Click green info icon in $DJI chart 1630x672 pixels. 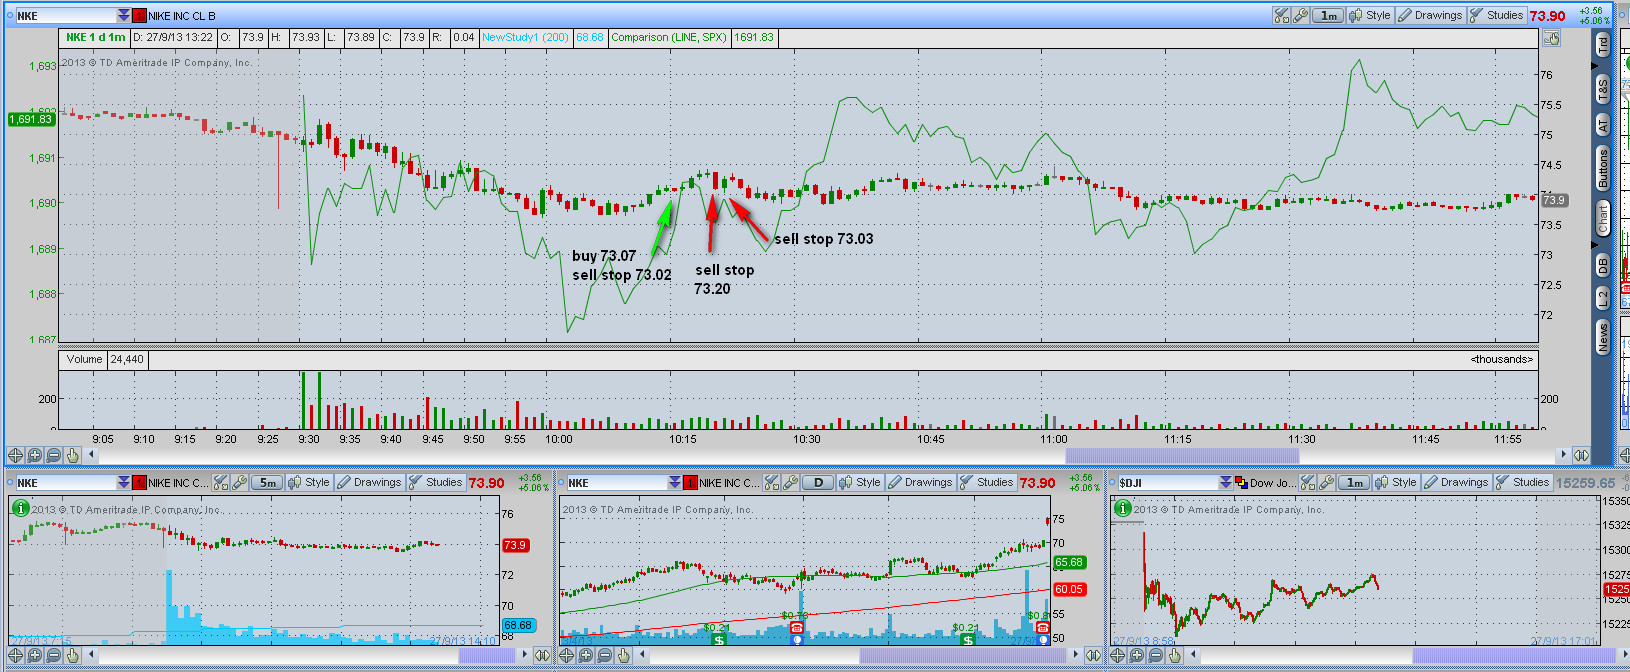(1123, 508)
